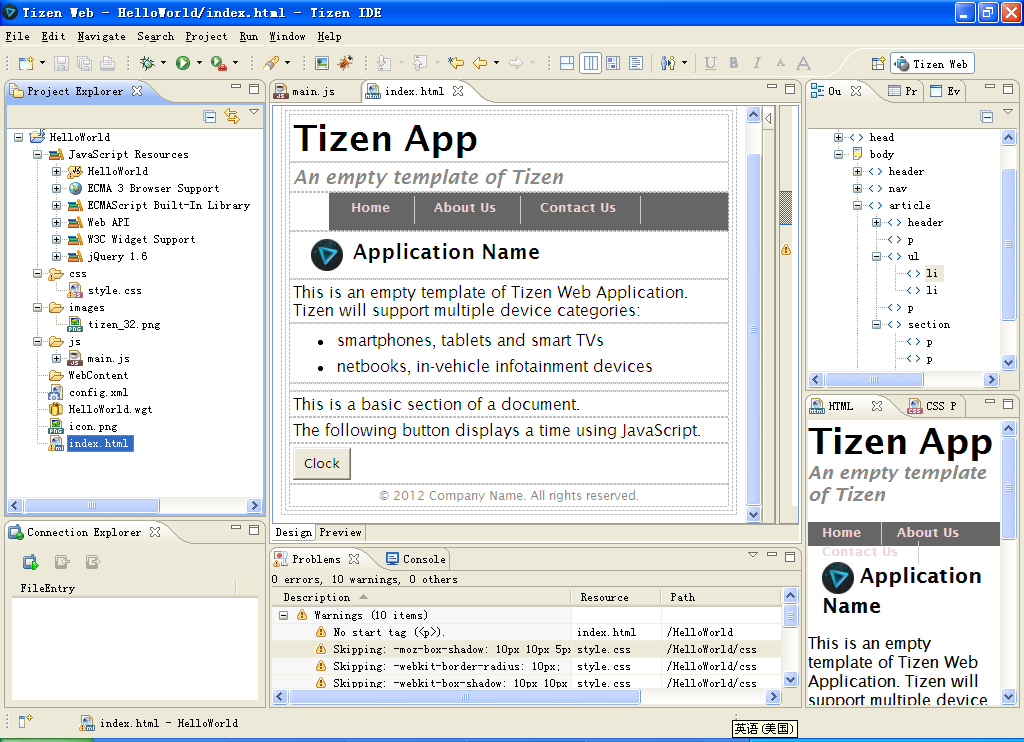Open the File menu
Screen dimensions: 1024x742
18,37
